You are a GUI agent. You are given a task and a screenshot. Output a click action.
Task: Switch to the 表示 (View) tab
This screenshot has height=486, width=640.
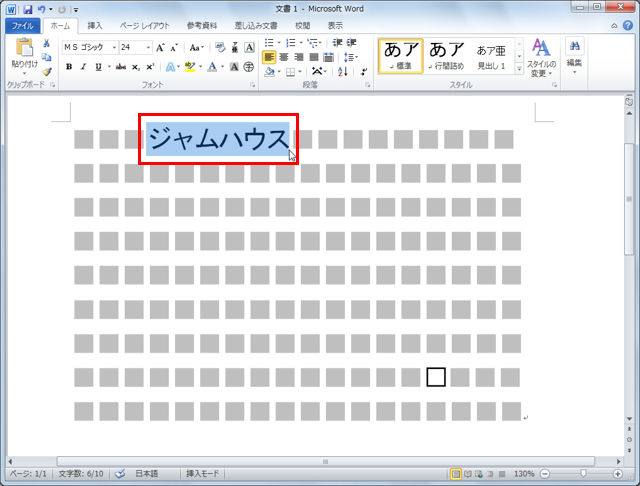pos(335,26)
